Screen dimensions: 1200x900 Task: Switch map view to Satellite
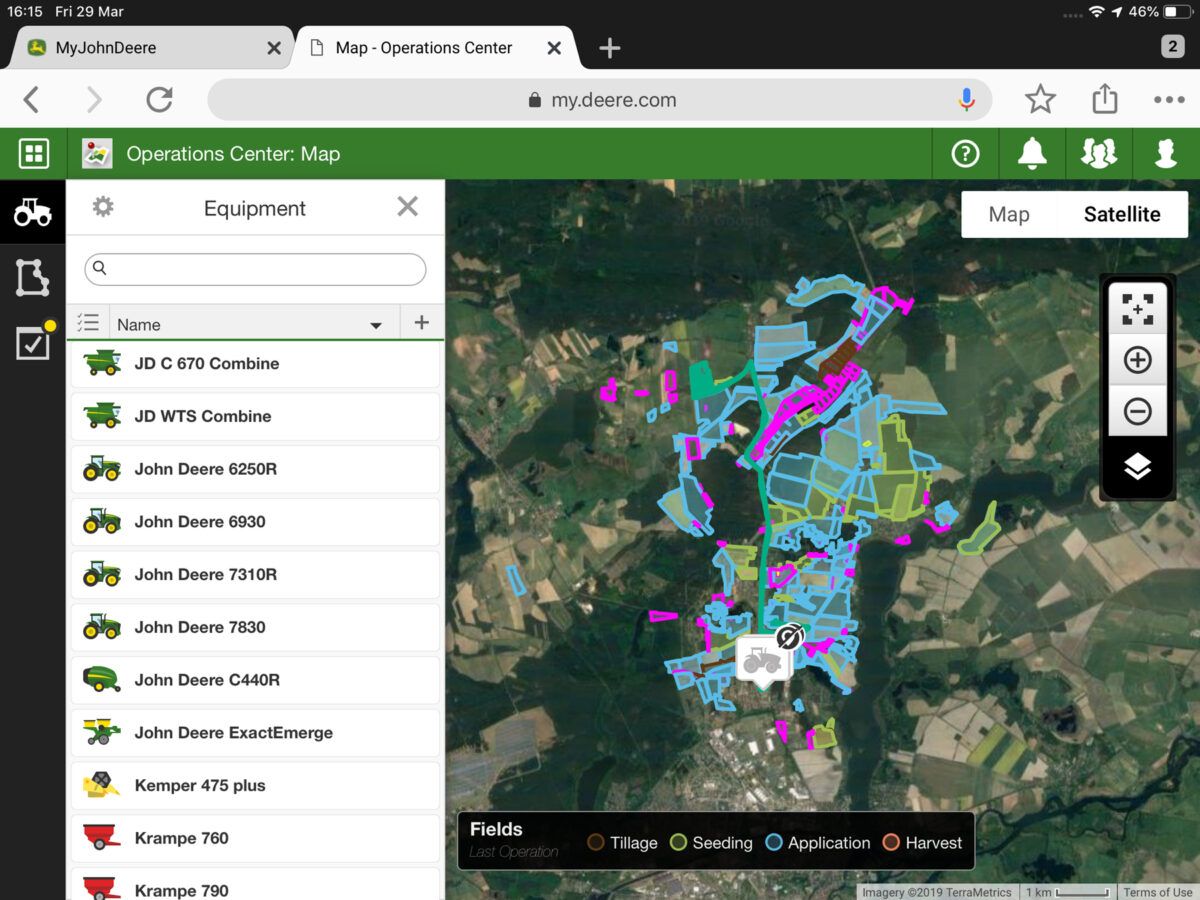pos(1122,214)
